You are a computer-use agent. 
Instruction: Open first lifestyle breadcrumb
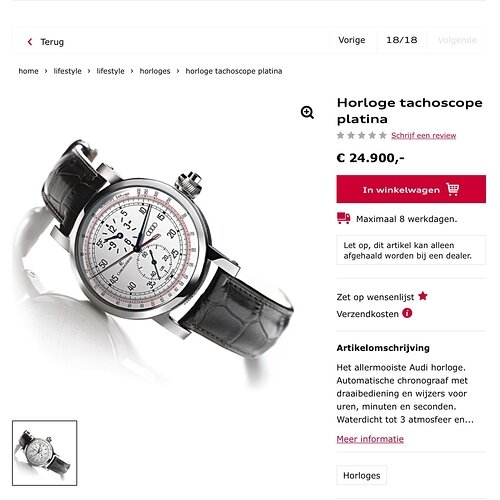[x=67, y=71]
